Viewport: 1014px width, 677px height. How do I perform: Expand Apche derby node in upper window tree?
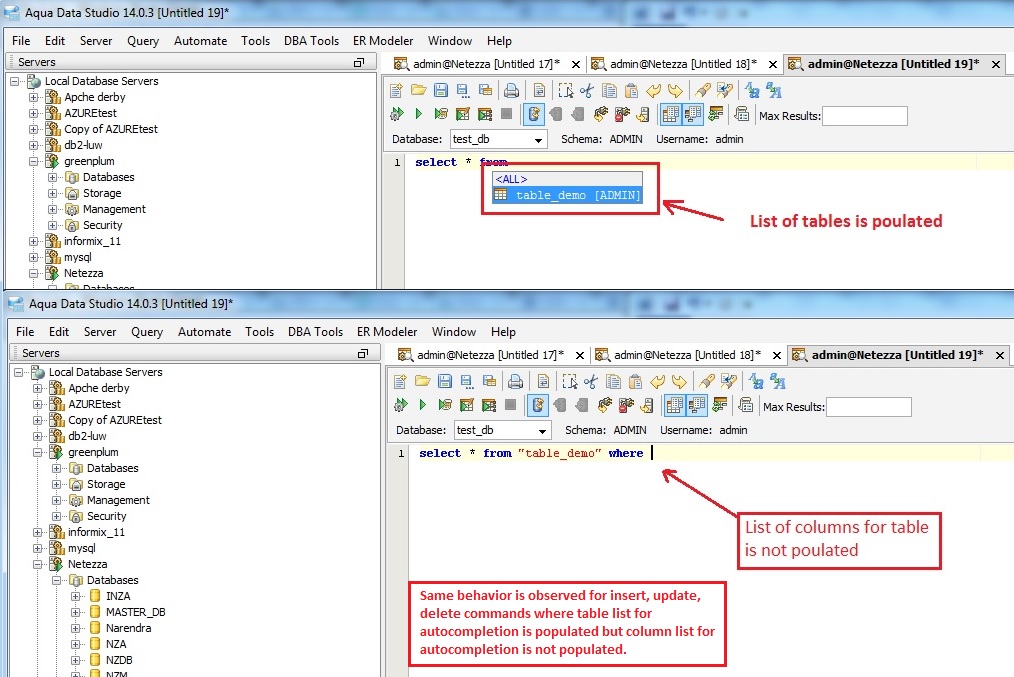pyautogui.click(x=34, y=97)
